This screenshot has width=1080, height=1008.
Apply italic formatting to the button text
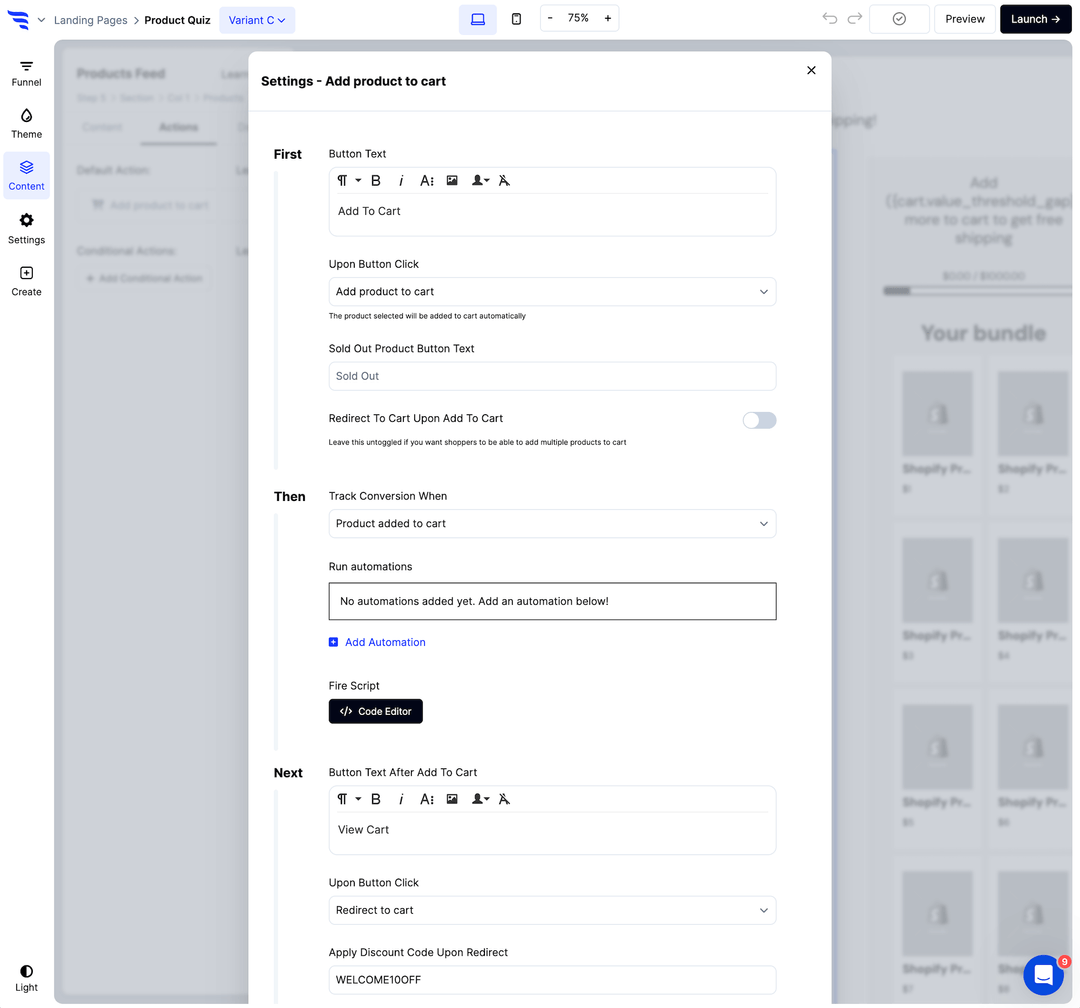click(x=401, y=180)
